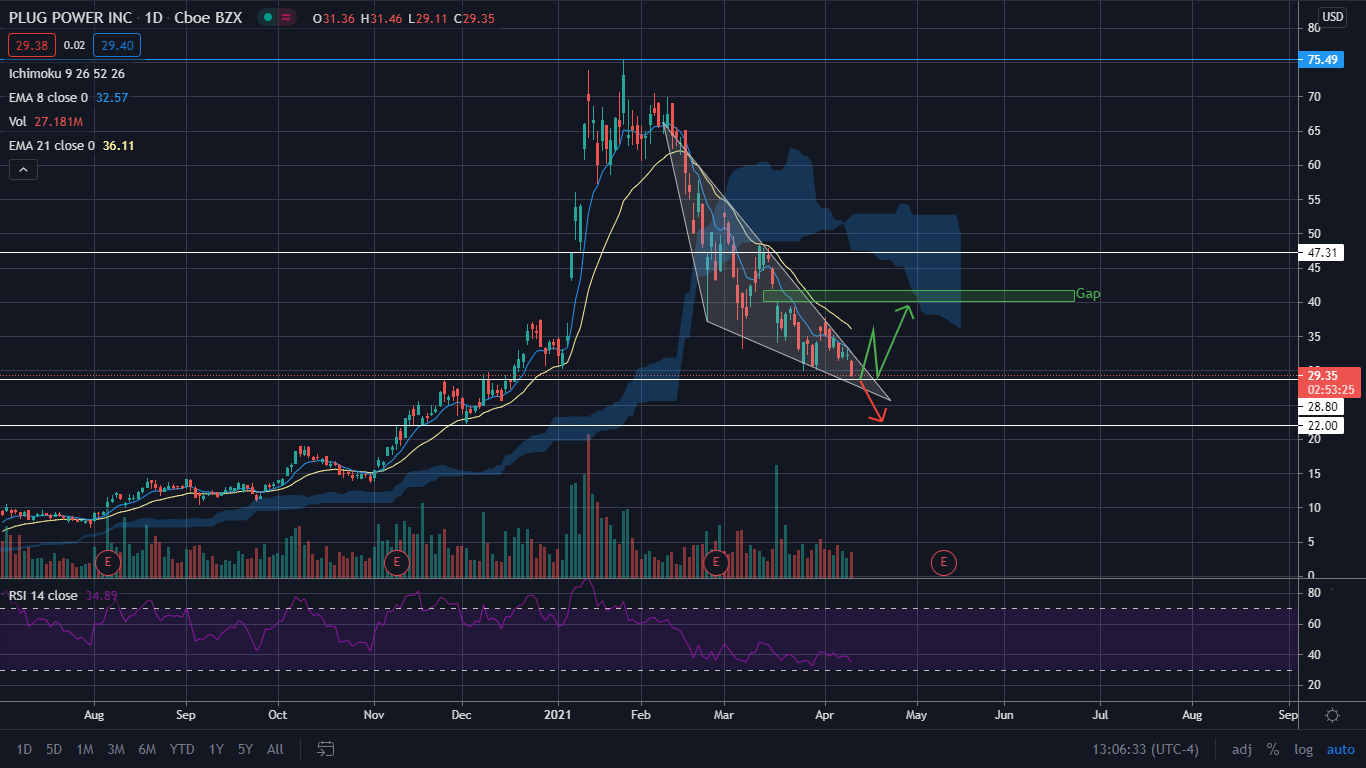Click the late-February earnings E marker
This screenshot has height=768, width=1366.
point(716,563)
